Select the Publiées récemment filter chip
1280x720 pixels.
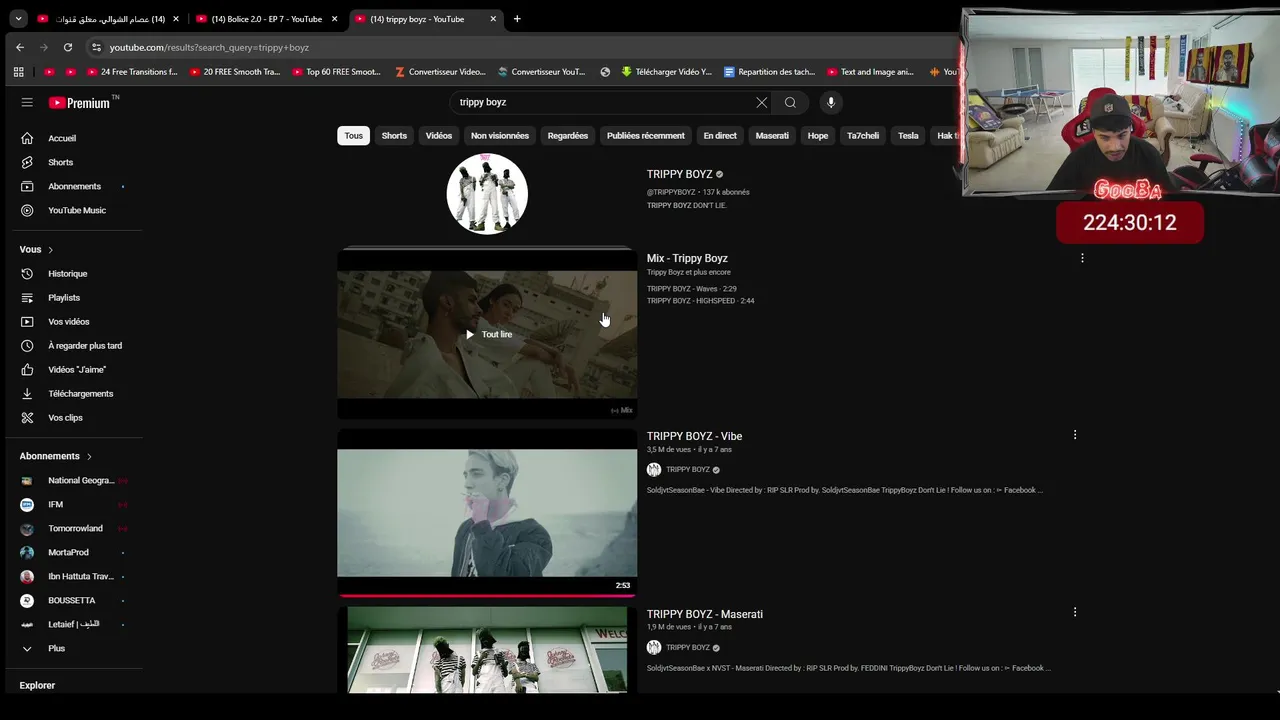point(646,136)
